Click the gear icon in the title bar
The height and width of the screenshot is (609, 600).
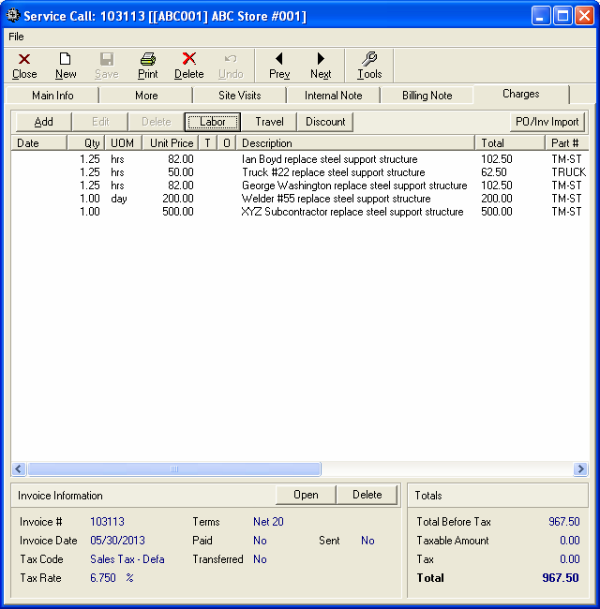pos(12,16)
